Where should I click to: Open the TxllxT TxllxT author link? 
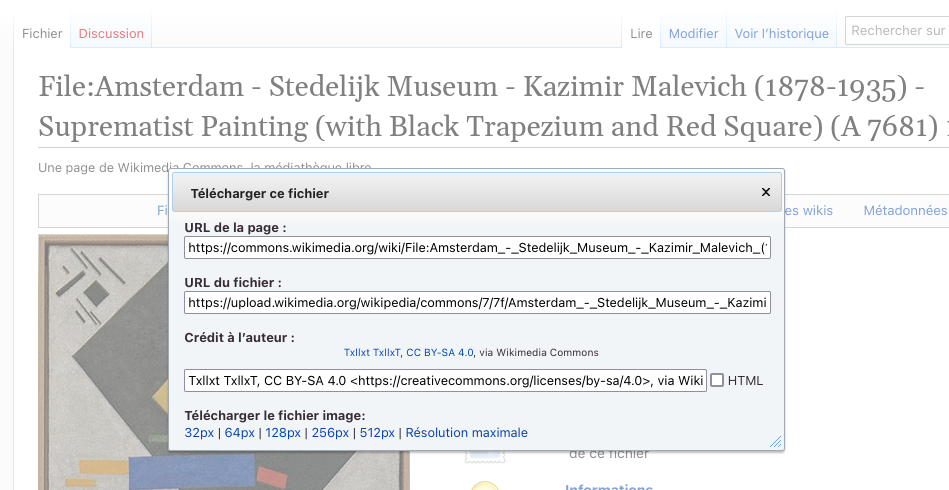372,353
